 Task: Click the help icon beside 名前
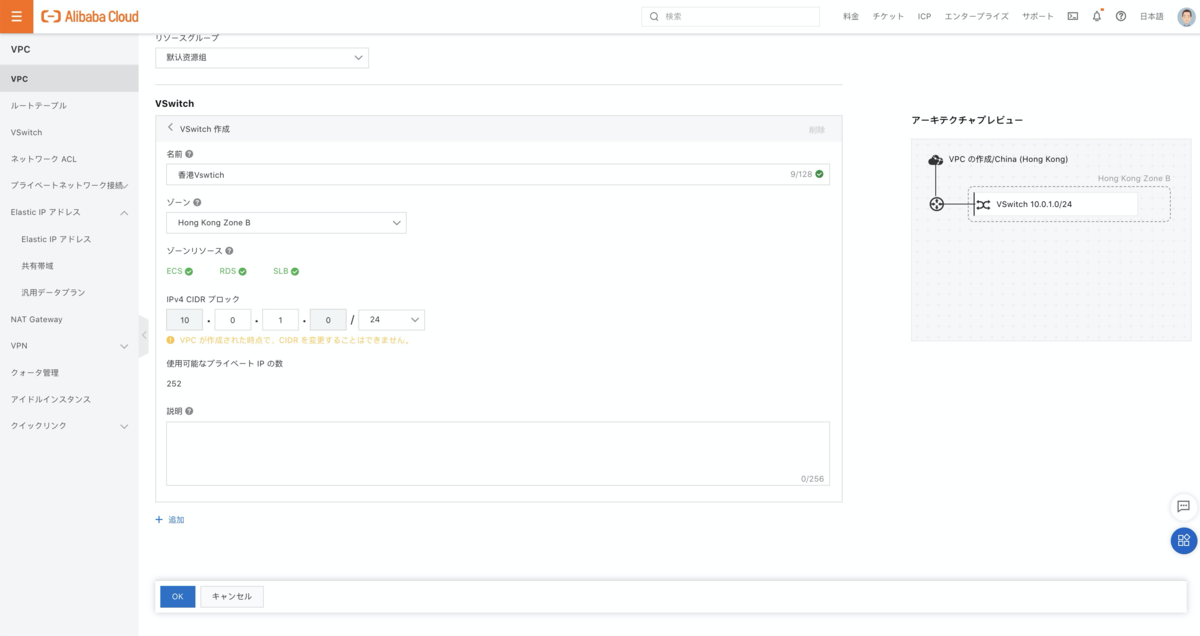click(189, 154)
